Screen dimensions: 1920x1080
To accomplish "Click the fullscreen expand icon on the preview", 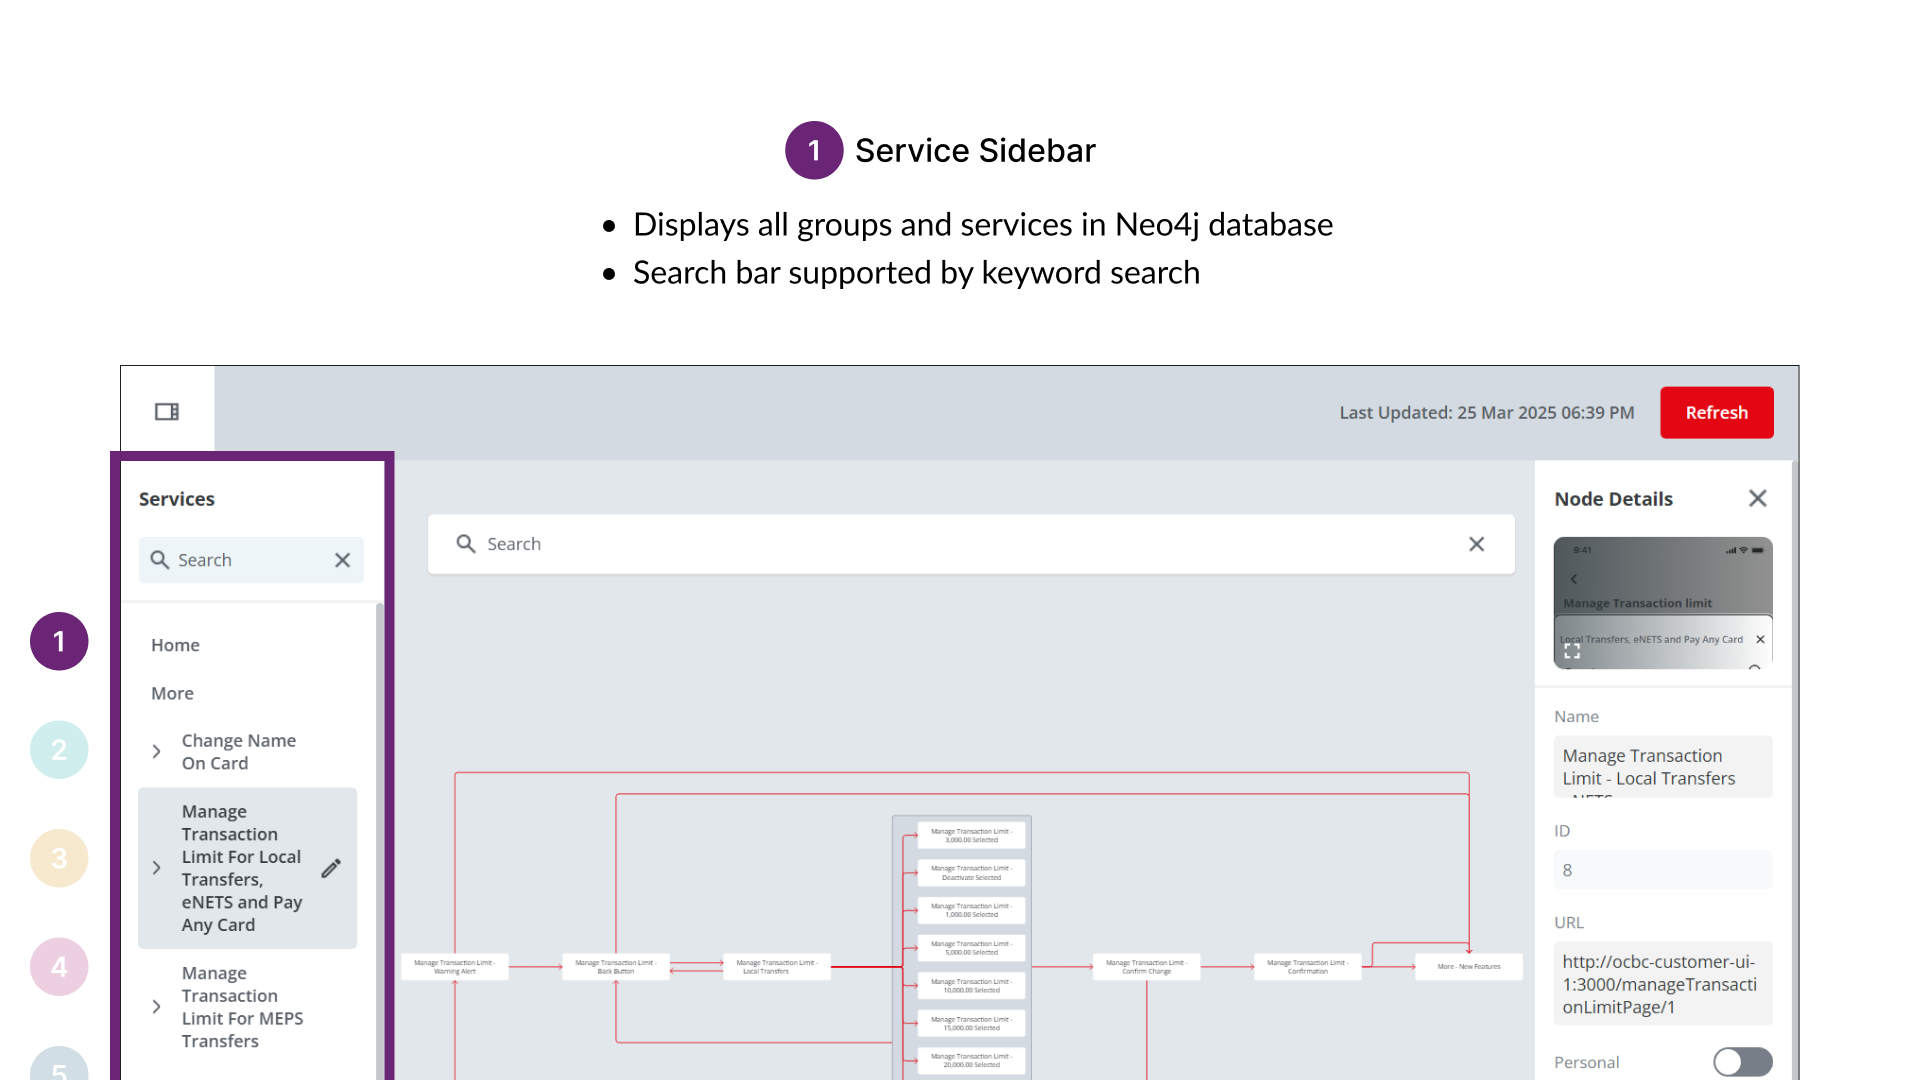I will (1572, 651).
